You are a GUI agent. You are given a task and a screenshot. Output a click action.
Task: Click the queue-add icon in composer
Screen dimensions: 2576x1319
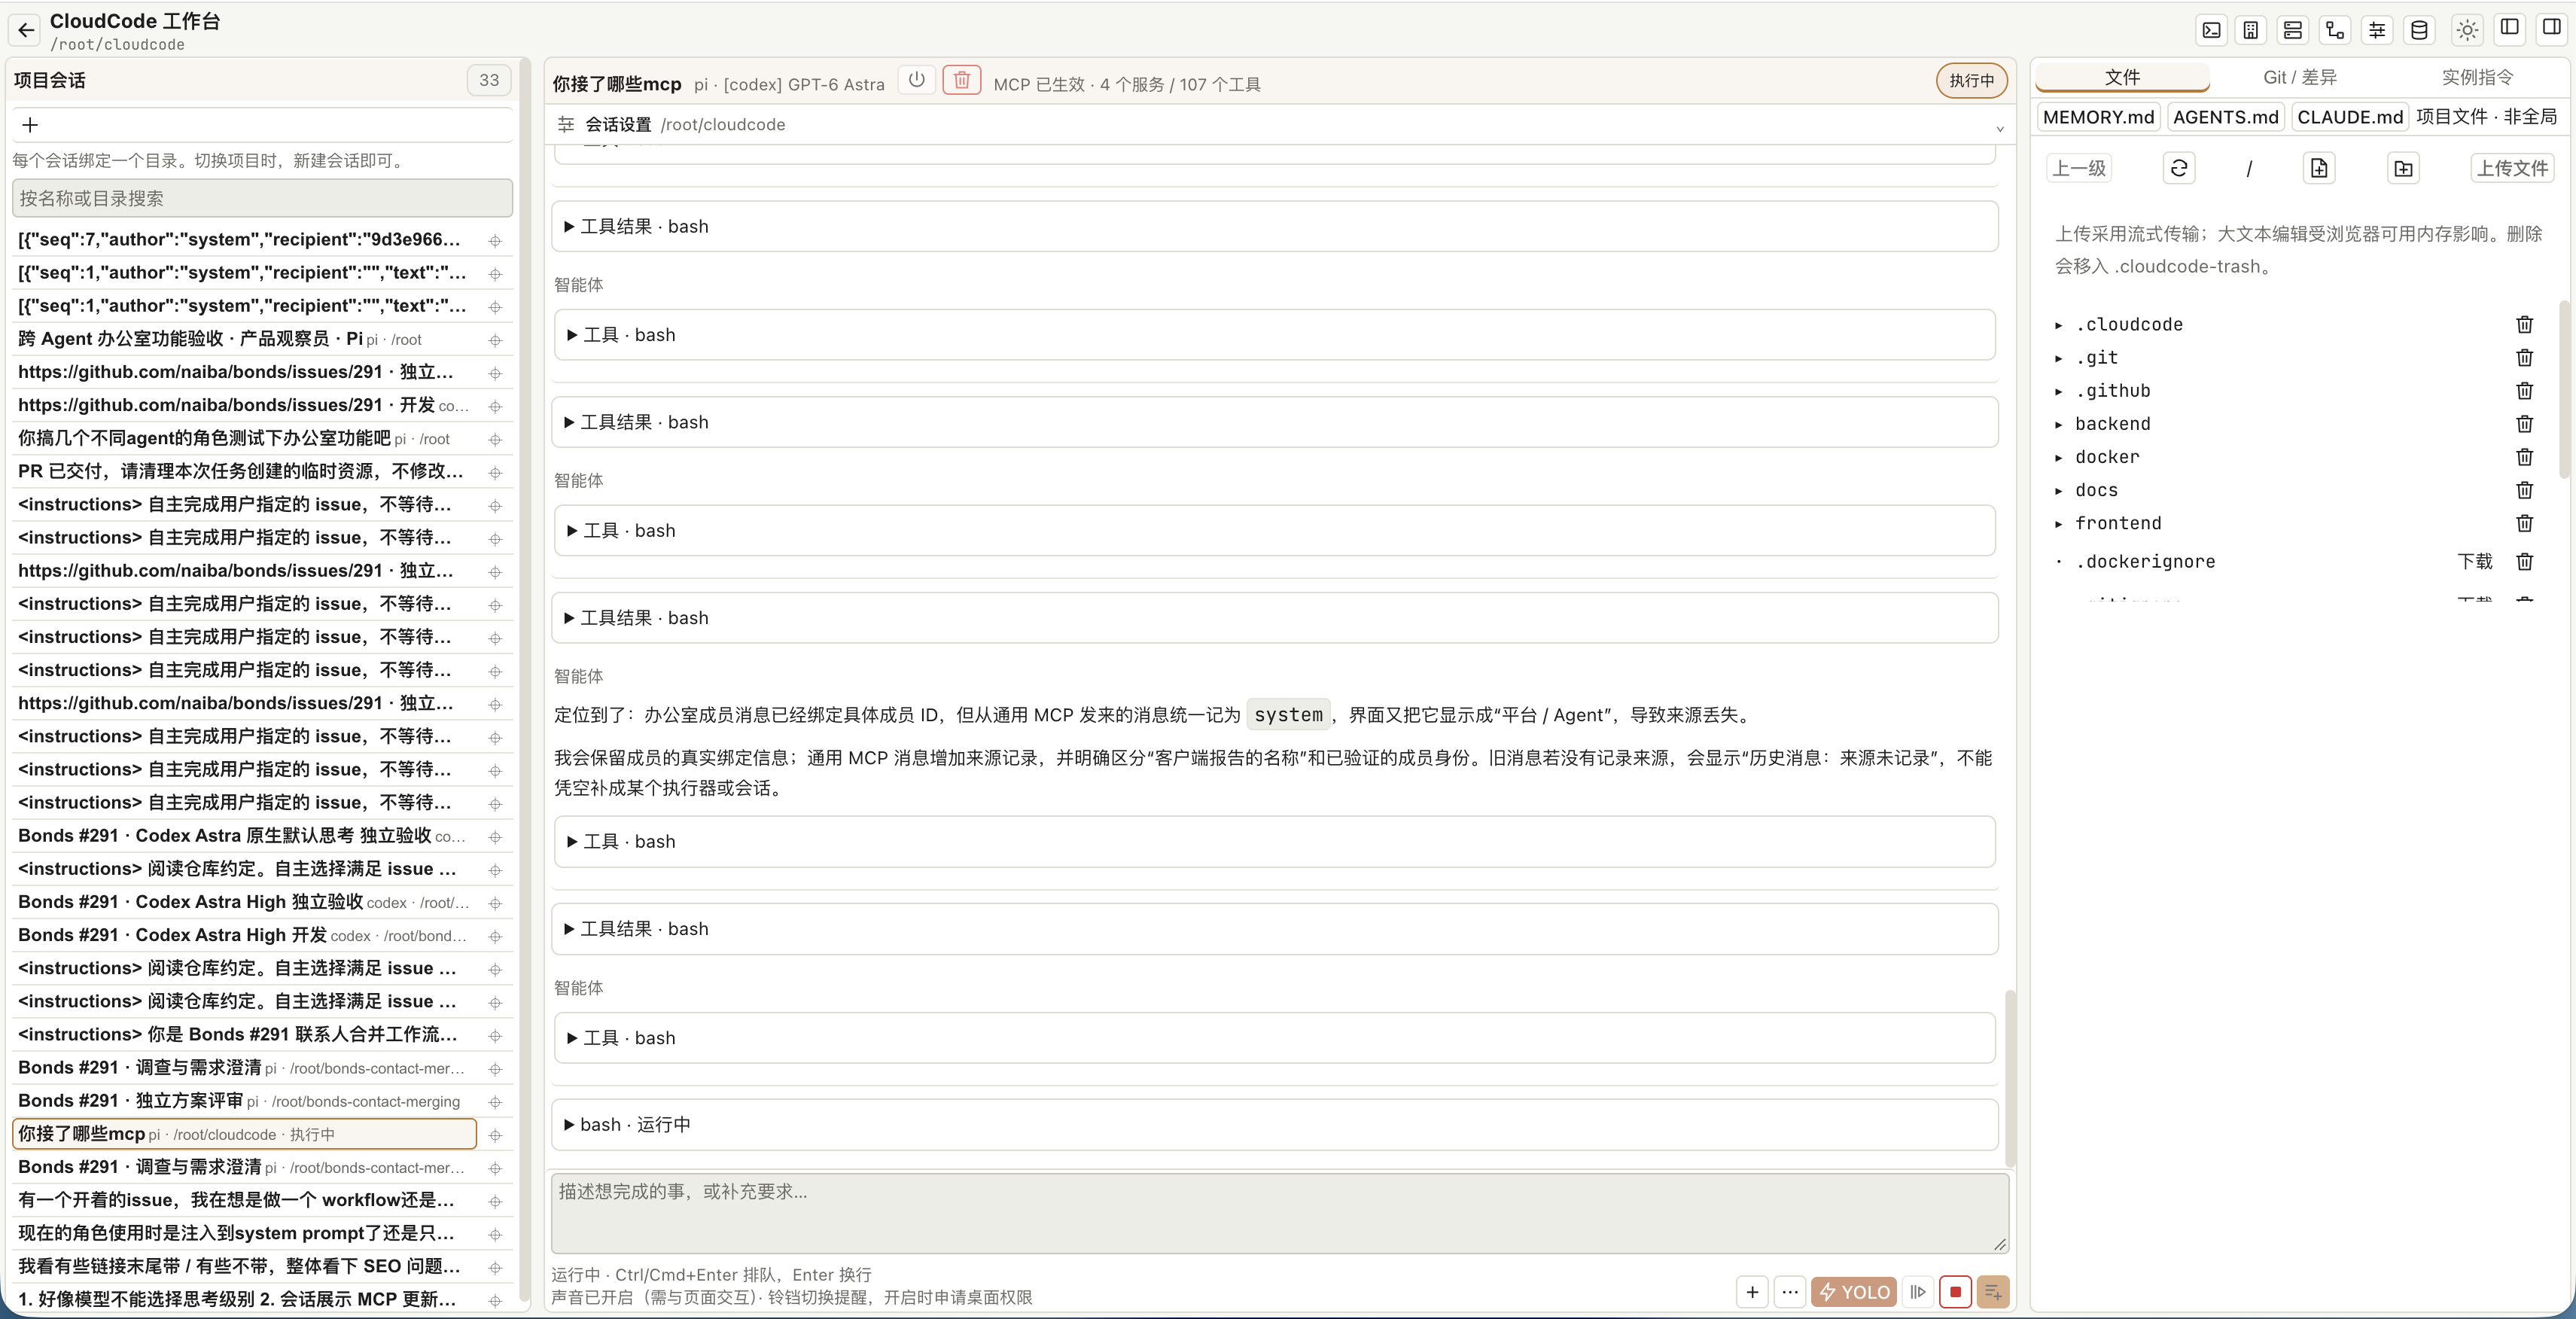point(1993,1292)
